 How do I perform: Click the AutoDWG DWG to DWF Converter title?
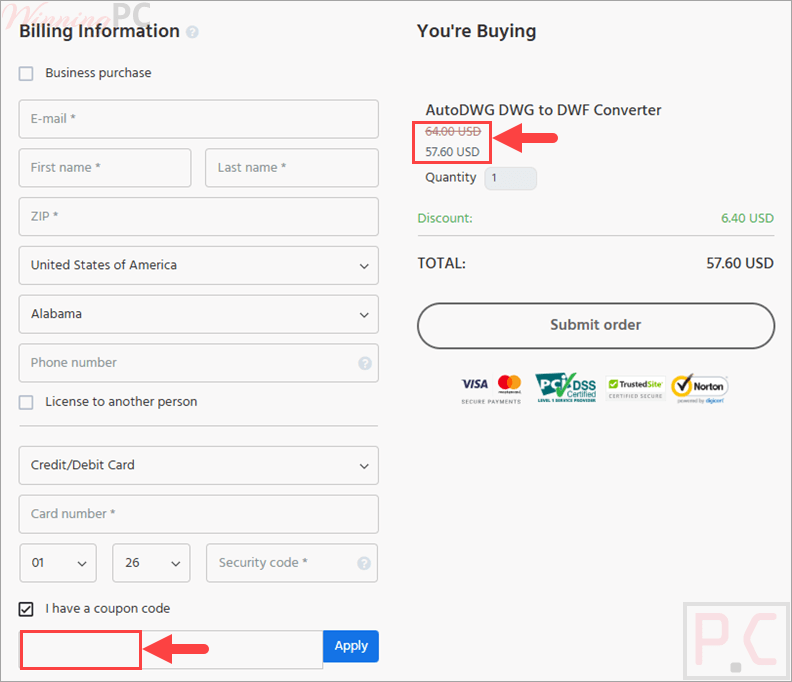543,110
